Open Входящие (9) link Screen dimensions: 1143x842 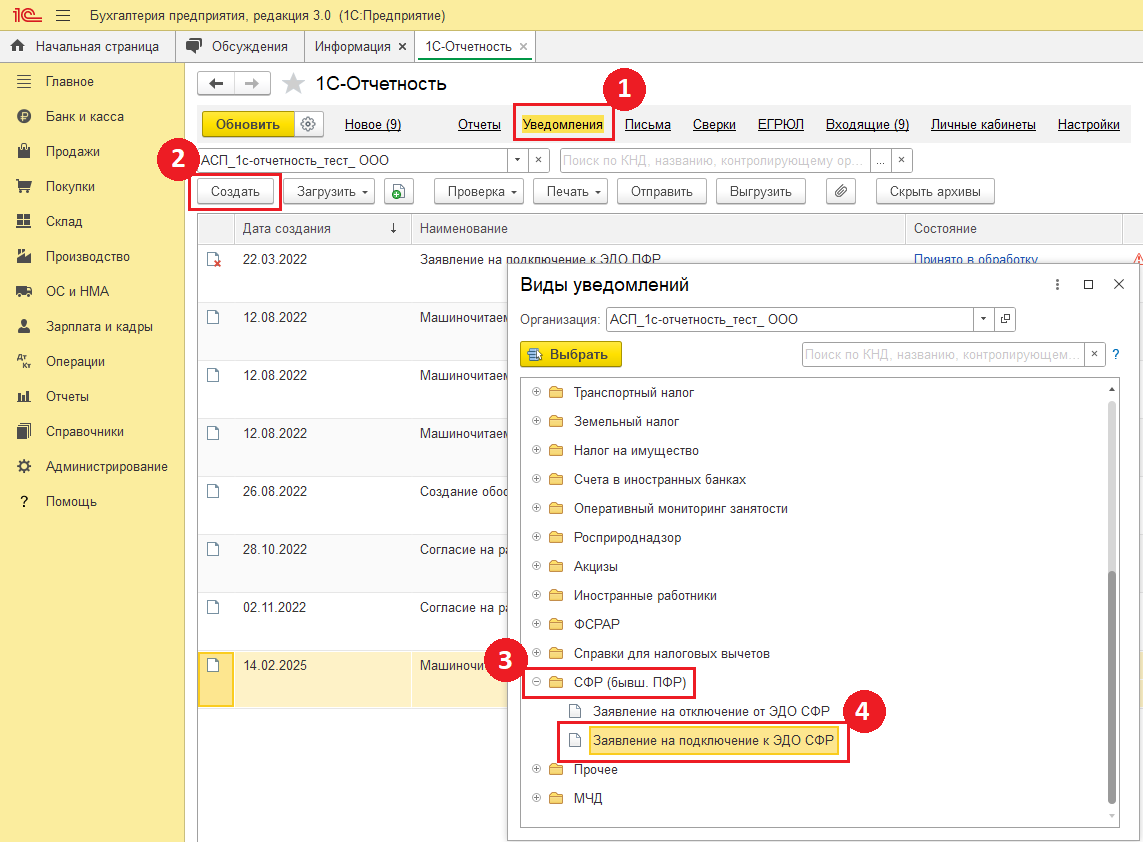coord(867,125)
